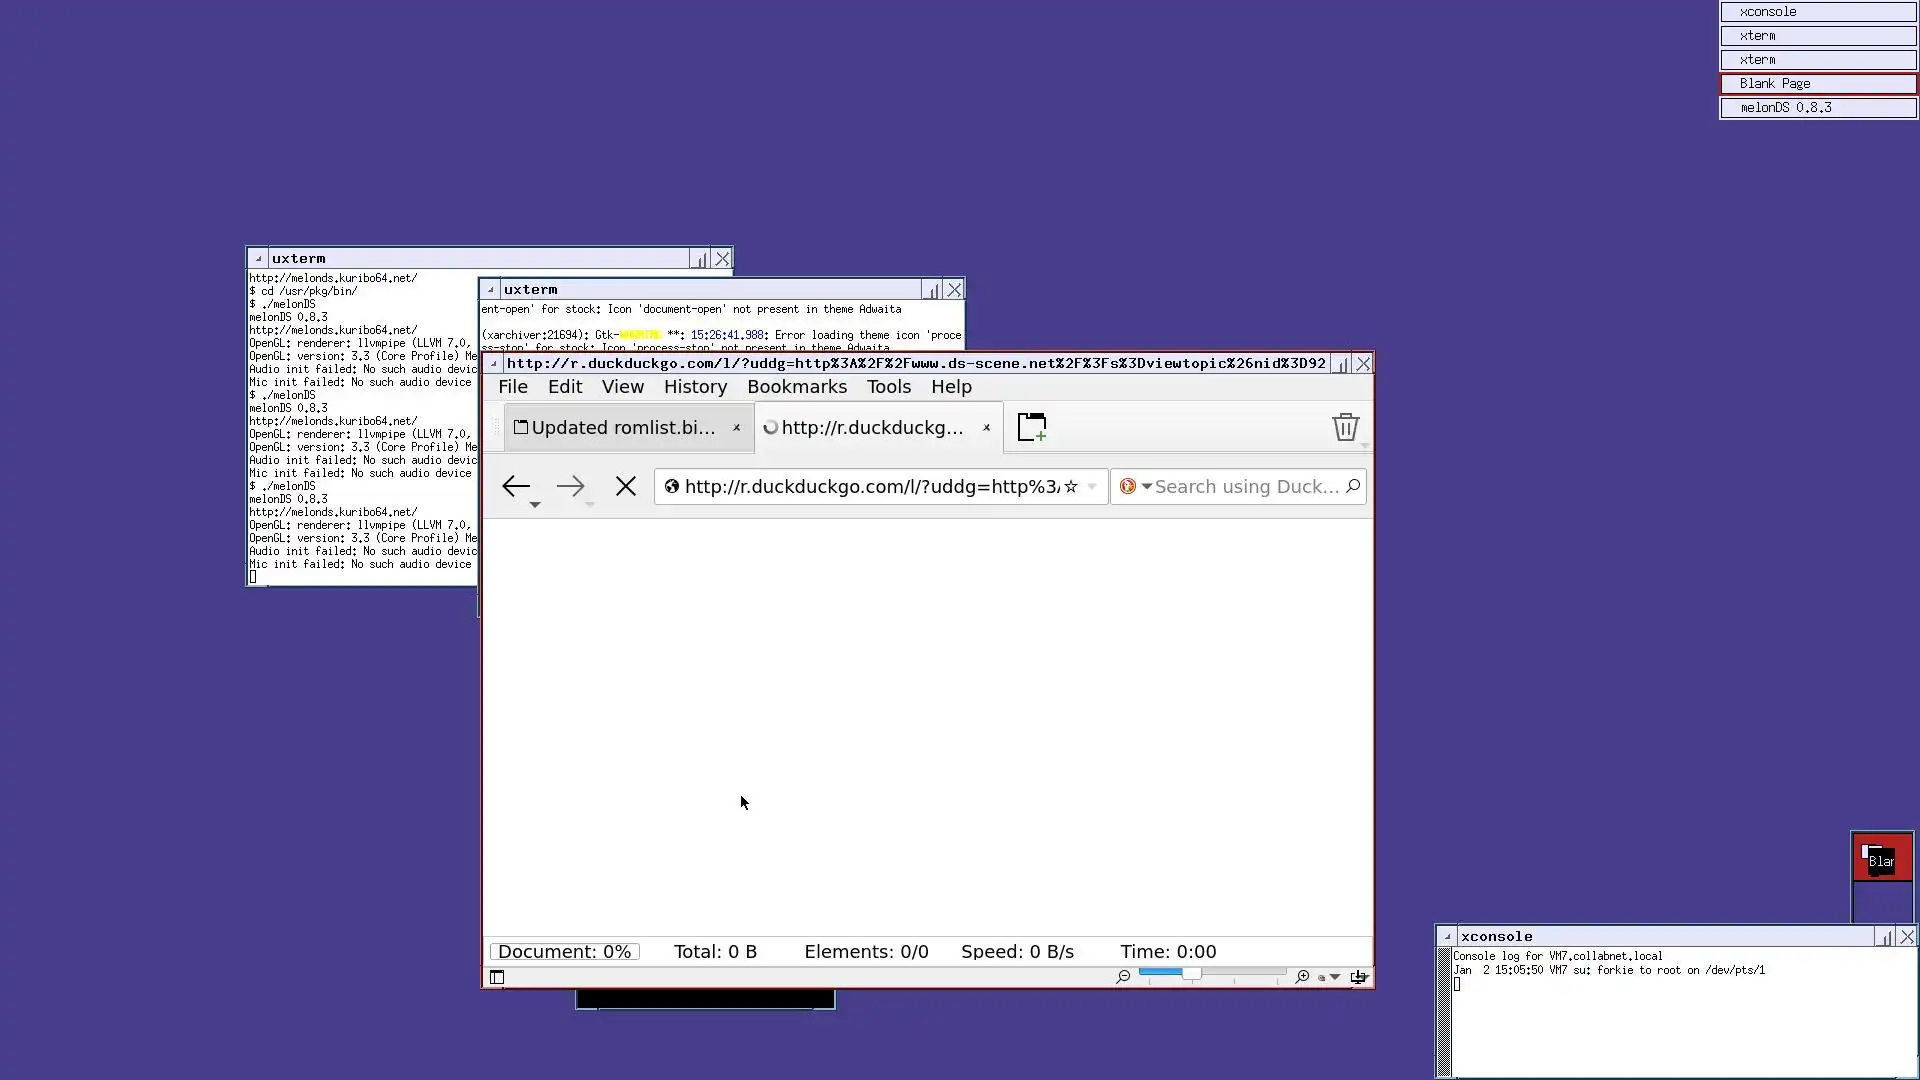The height and width of the screenshot is (1080, 1920).
Task: Click the zoom out magnifier icon
Action: coord(1123,977)
